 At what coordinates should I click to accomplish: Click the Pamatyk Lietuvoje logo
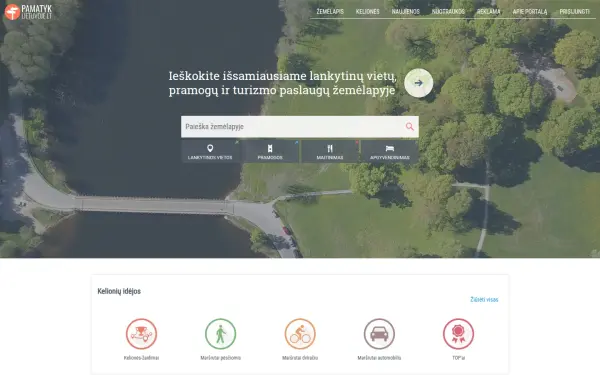[x=28, y=12]
